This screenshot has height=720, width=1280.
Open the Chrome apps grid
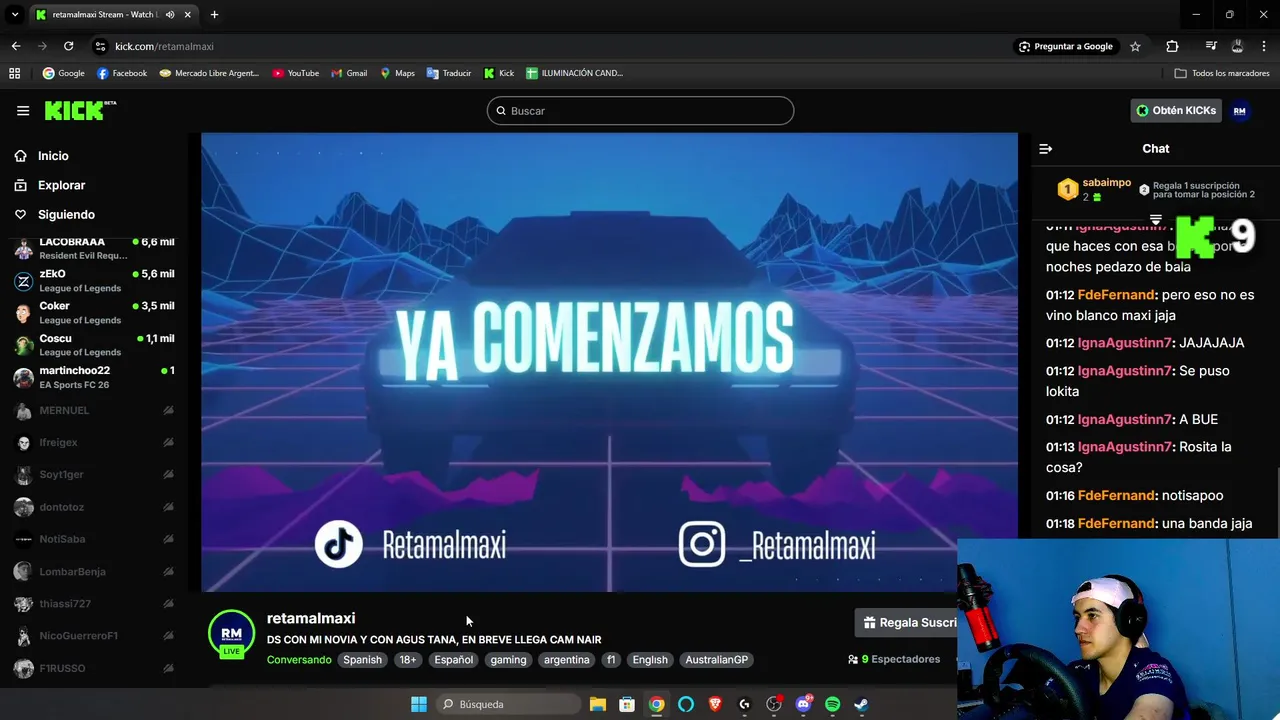click(x=14, y=73)
